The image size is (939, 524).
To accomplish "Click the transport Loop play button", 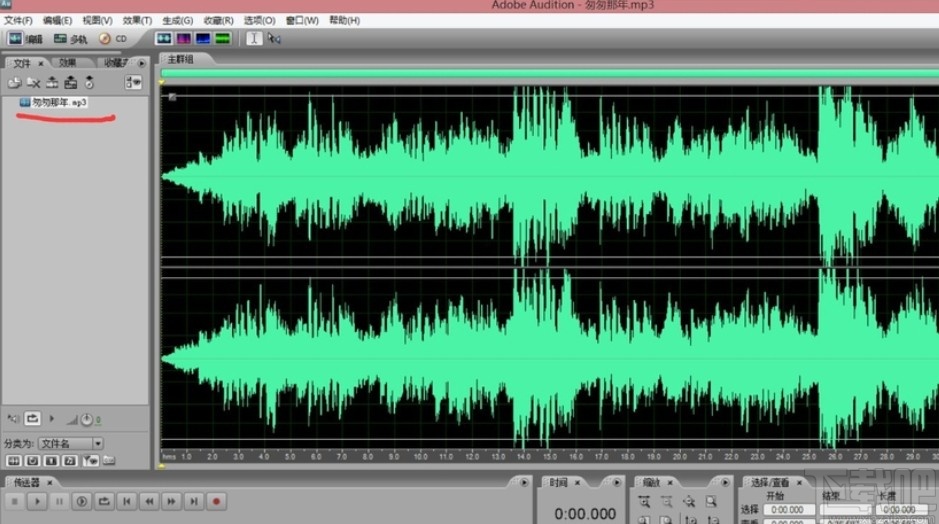I will (104, 501).
